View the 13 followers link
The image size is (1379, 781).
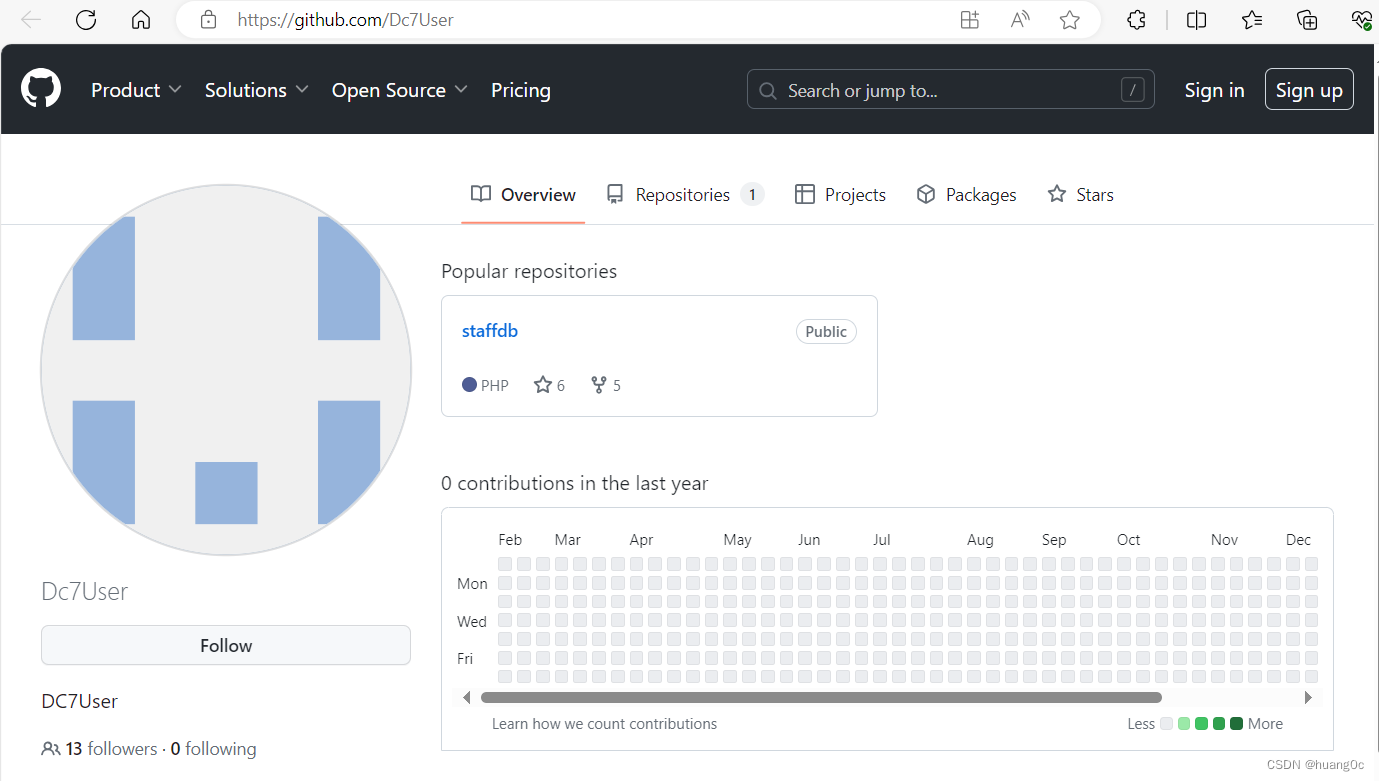[x=112, y=749]
